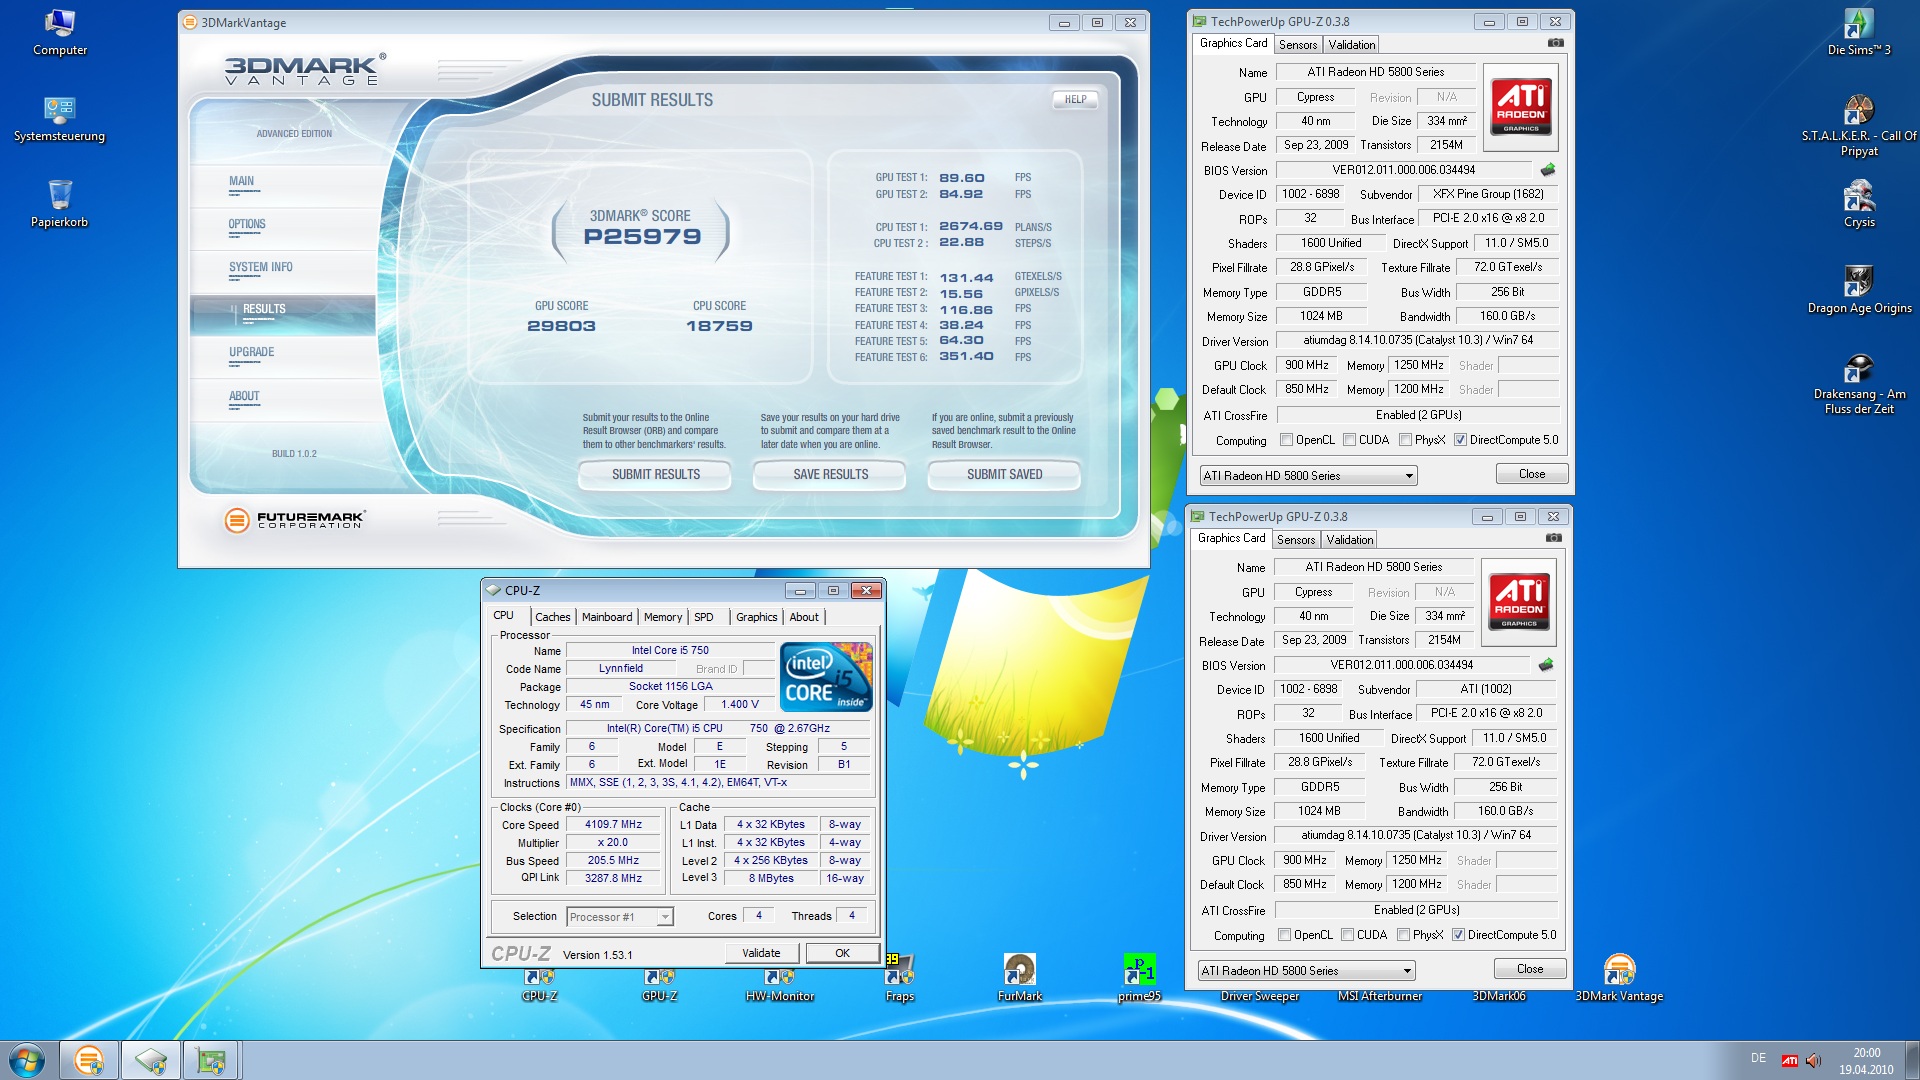Open the FurMark desktop shortcut
The image size is (1920, 1080).
coord(1020,978)
